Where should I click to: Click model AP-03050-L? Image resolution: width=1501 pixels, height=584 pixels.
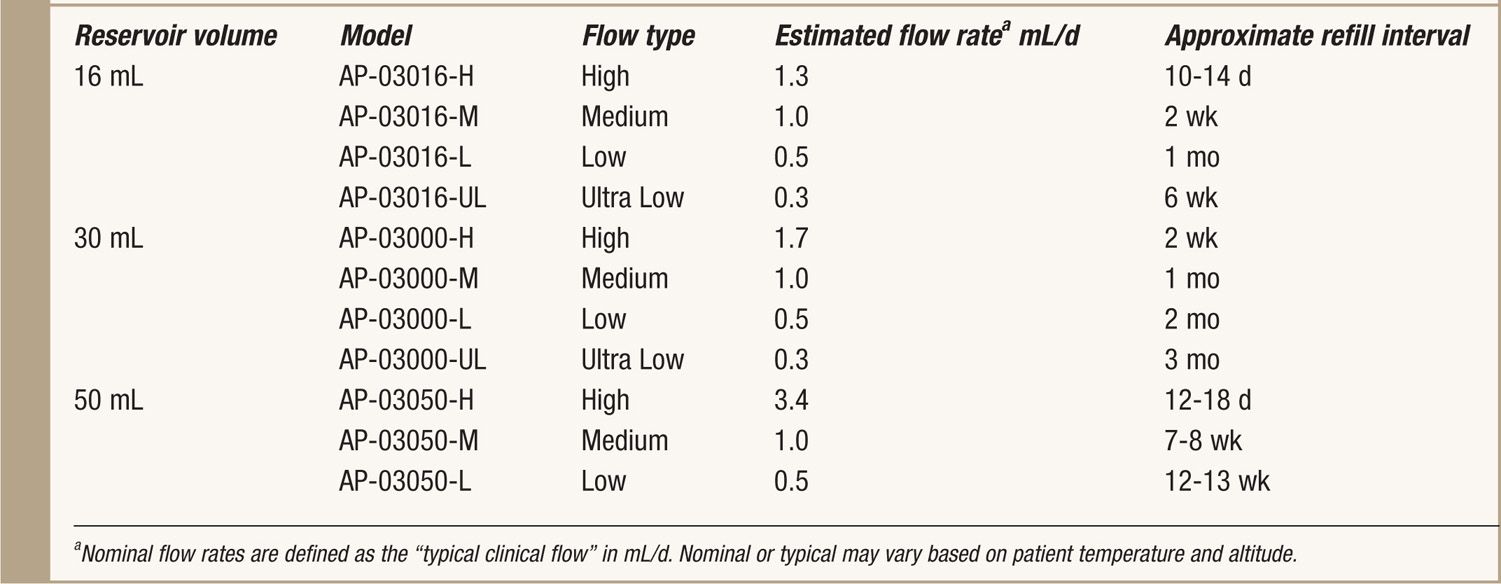(405, 481)
